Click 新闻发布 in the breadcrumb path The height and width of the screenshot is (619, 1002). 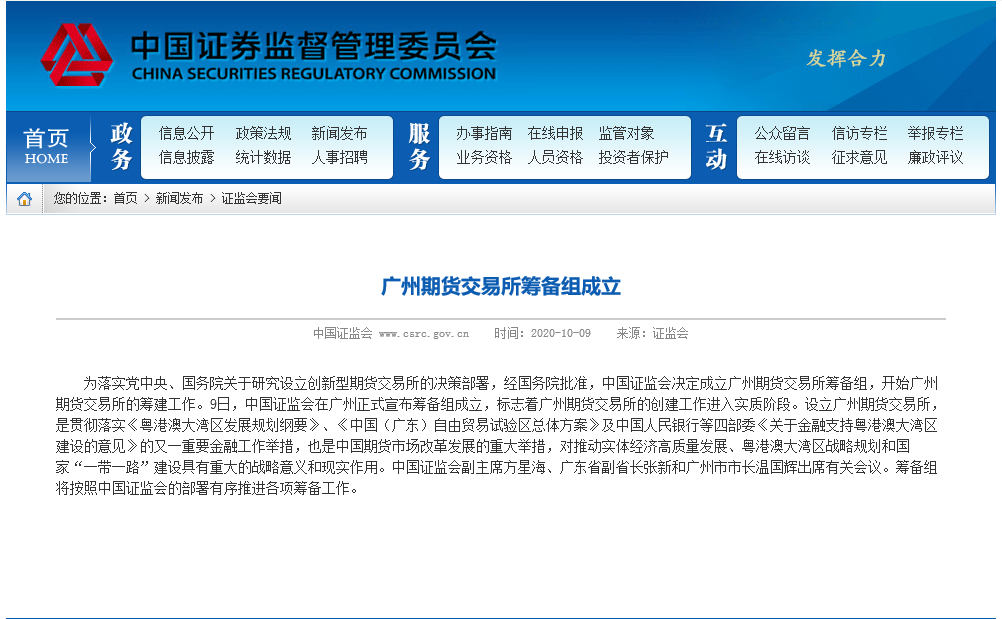[180, 199]
